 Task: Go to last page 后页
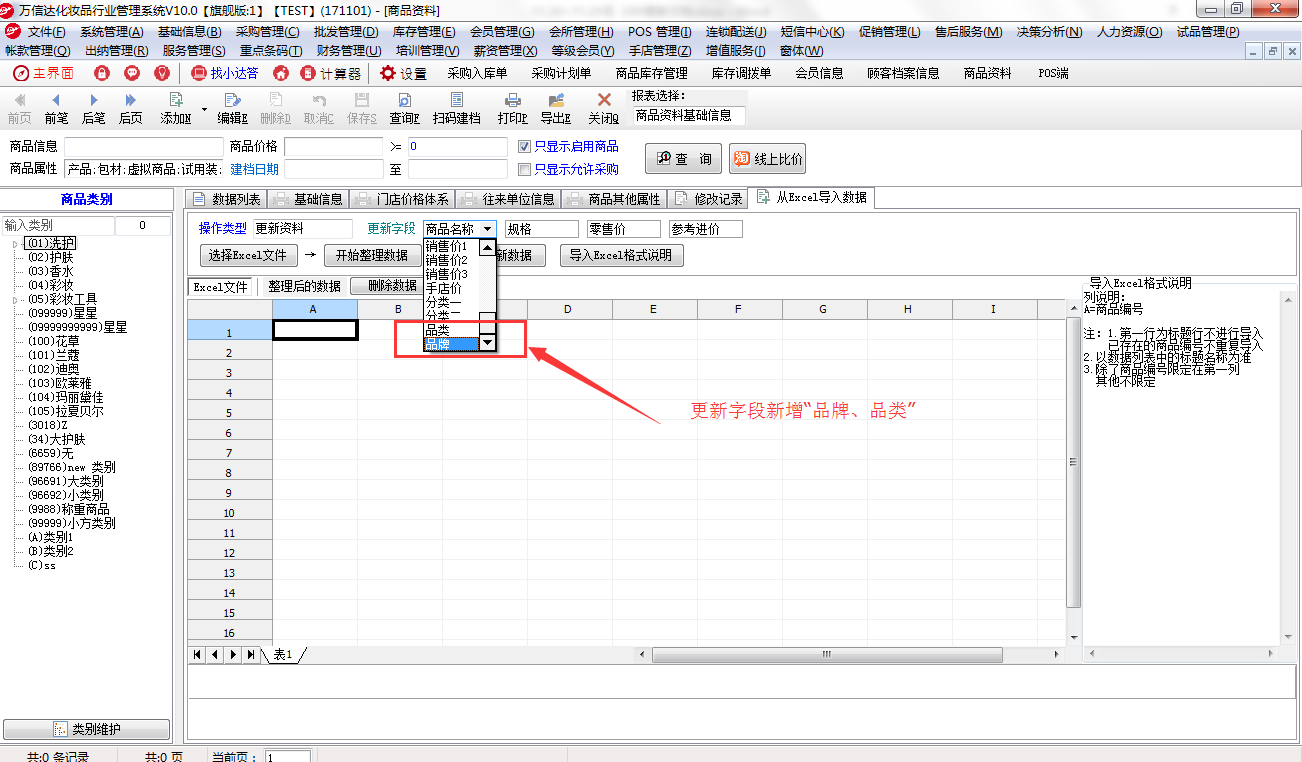(x=130, y=108)
